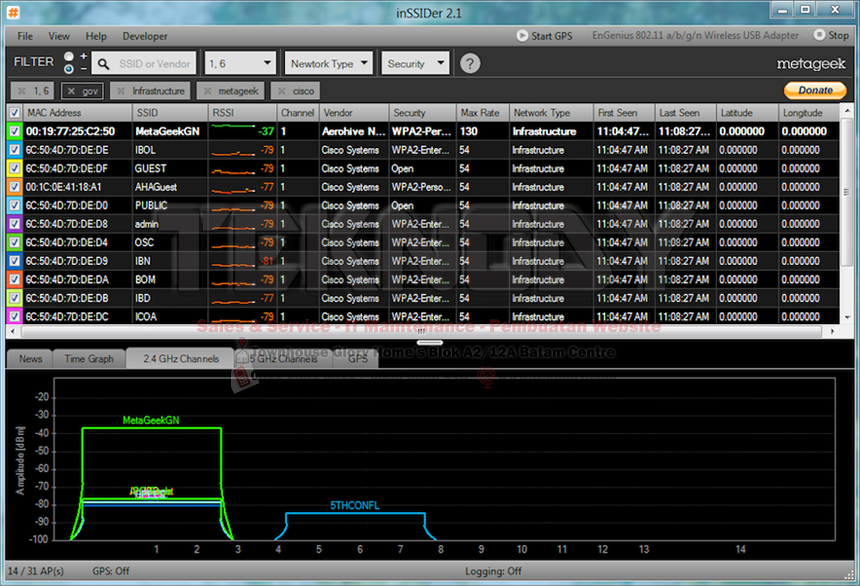Click the "Logging: Off" status text
The image size is (860, 586).
point(494,571)
